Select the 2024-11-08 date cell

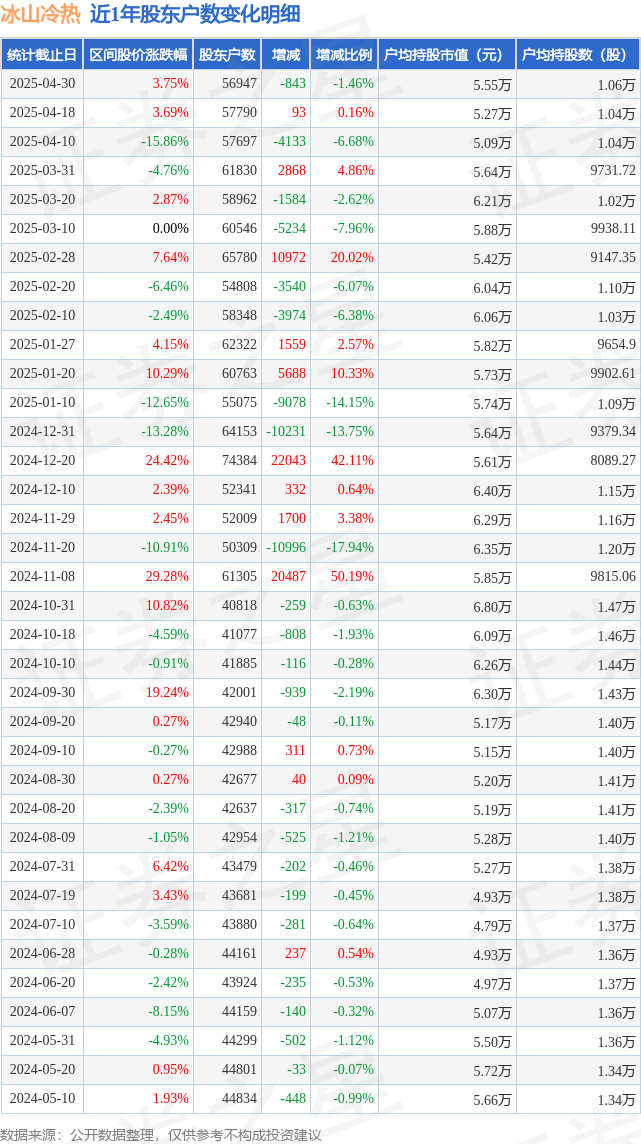(42, 576)
